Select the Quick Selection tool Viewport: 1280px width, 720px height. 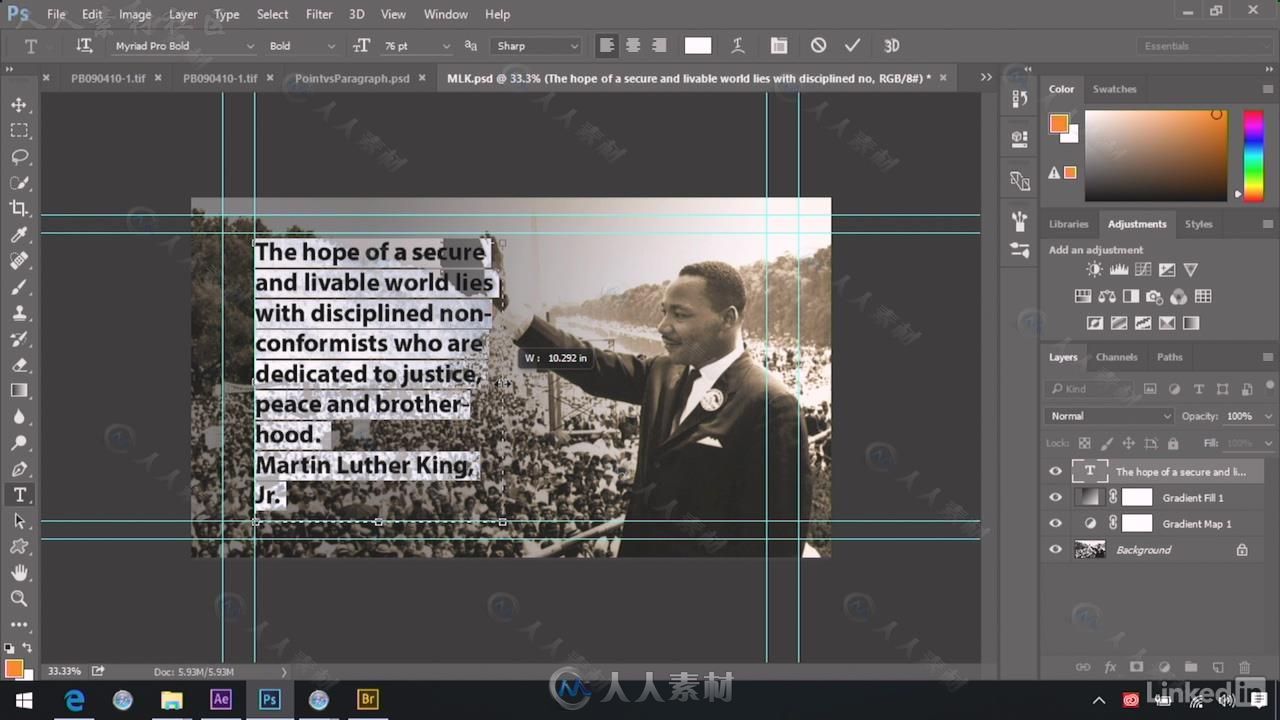tap(19, 183)
